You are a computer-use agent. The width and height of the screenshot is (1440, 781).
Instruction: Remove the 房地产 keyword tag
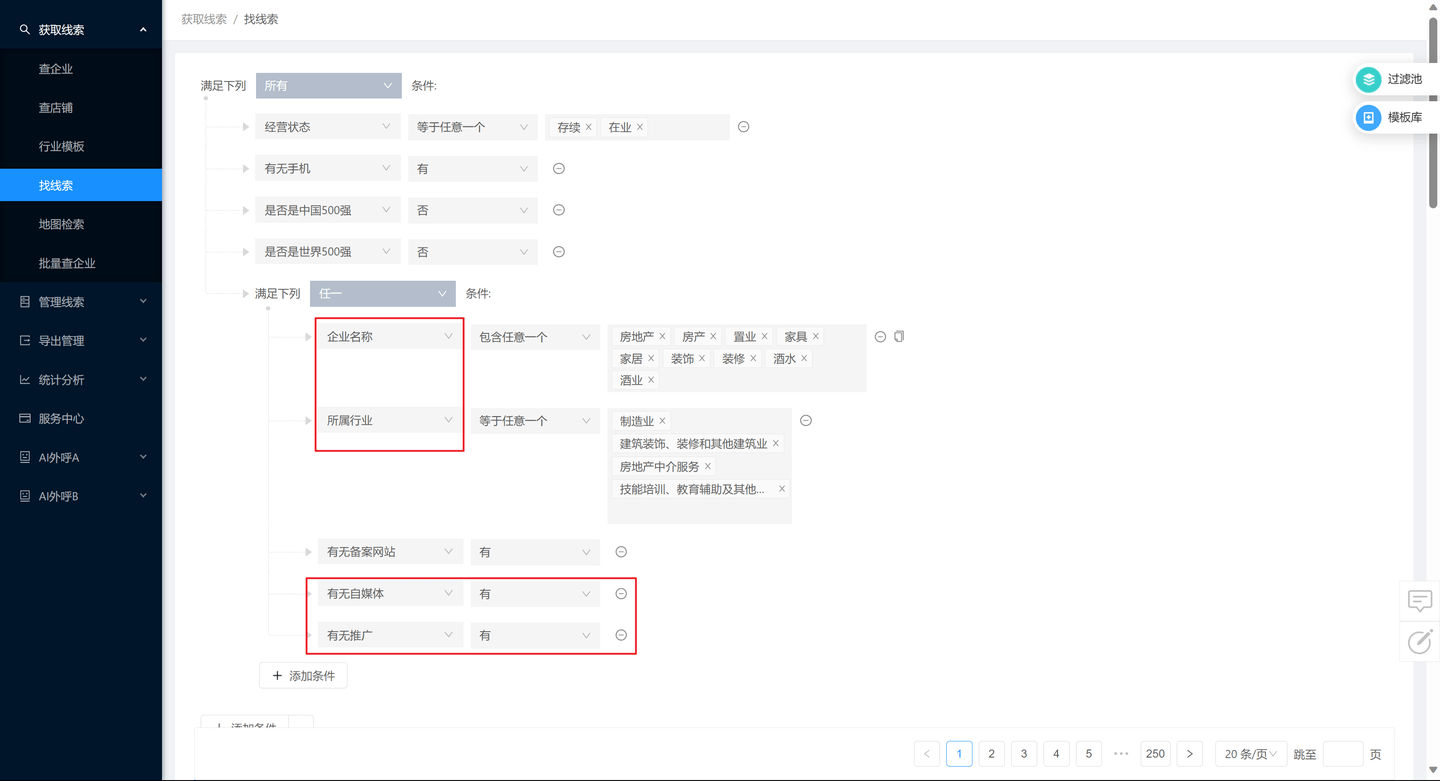[x=662, y=337]
